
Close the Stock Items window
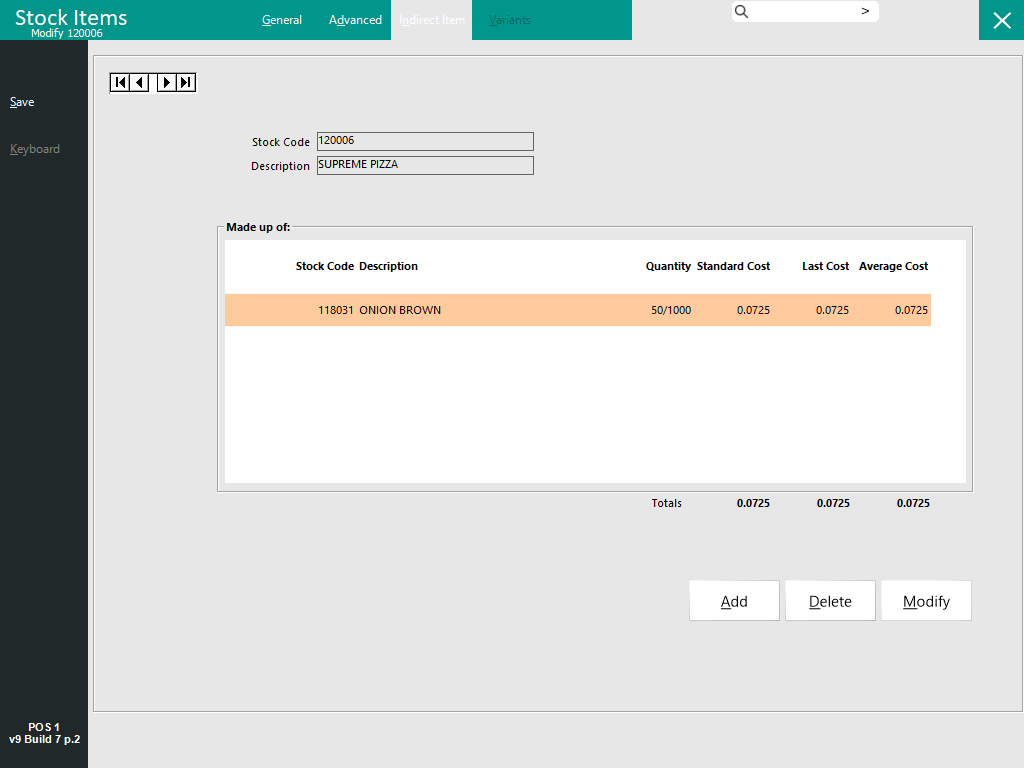click(1001, 20)
